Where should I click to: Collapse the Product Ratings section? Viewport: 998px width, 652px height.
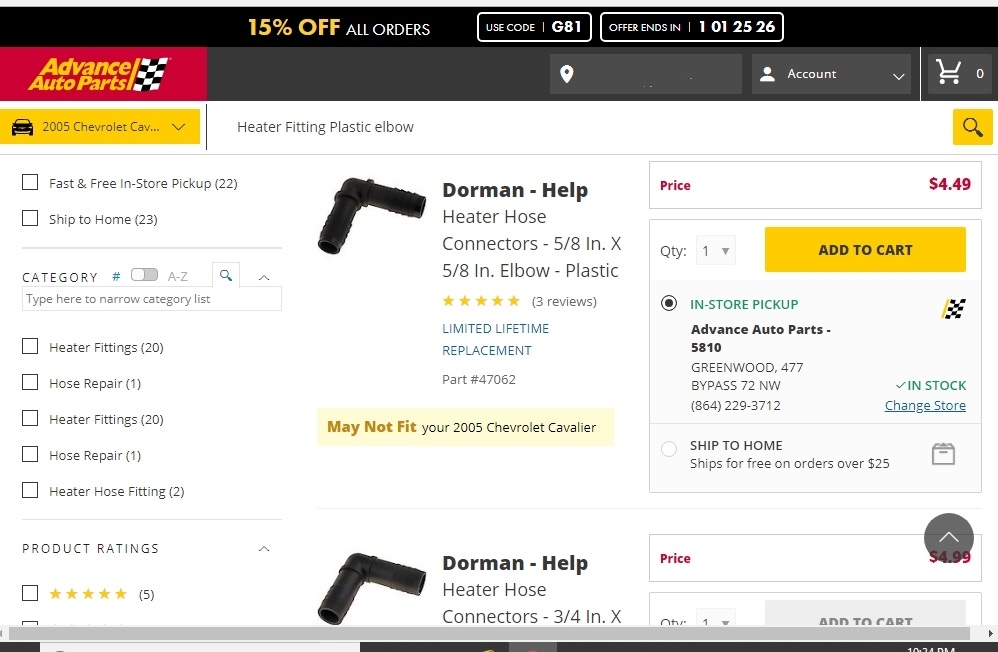click(x=264, y=548)
